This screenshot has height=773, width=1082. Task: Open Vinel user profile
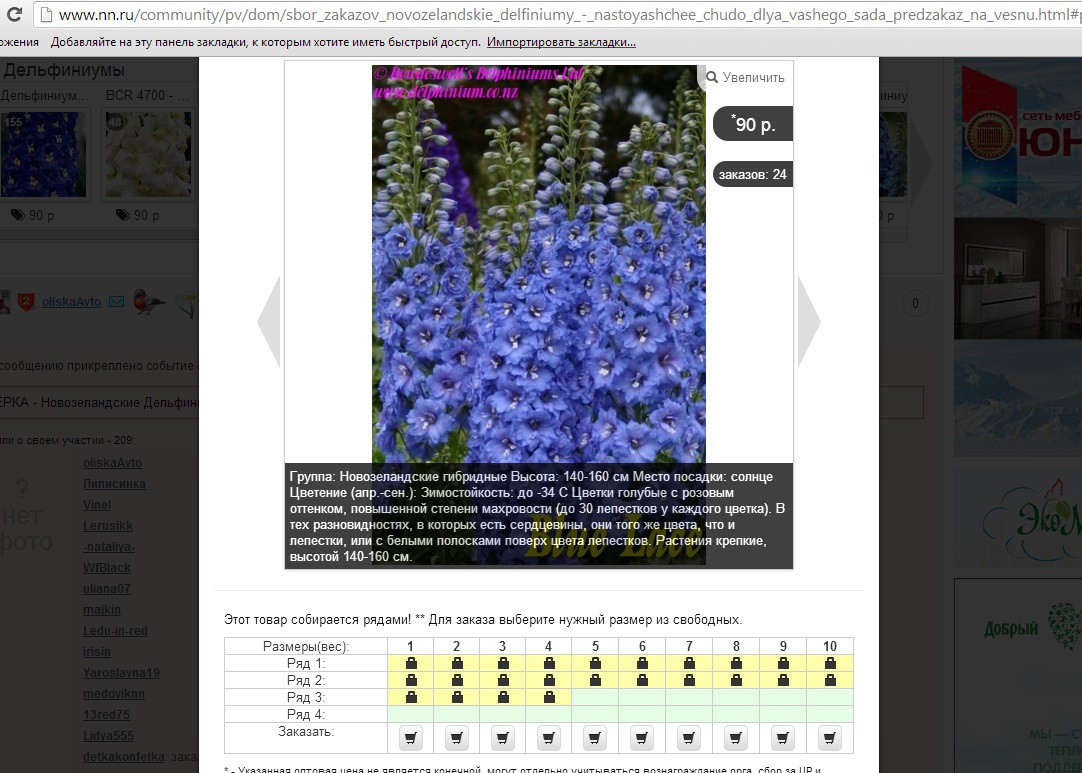(97, 505)
